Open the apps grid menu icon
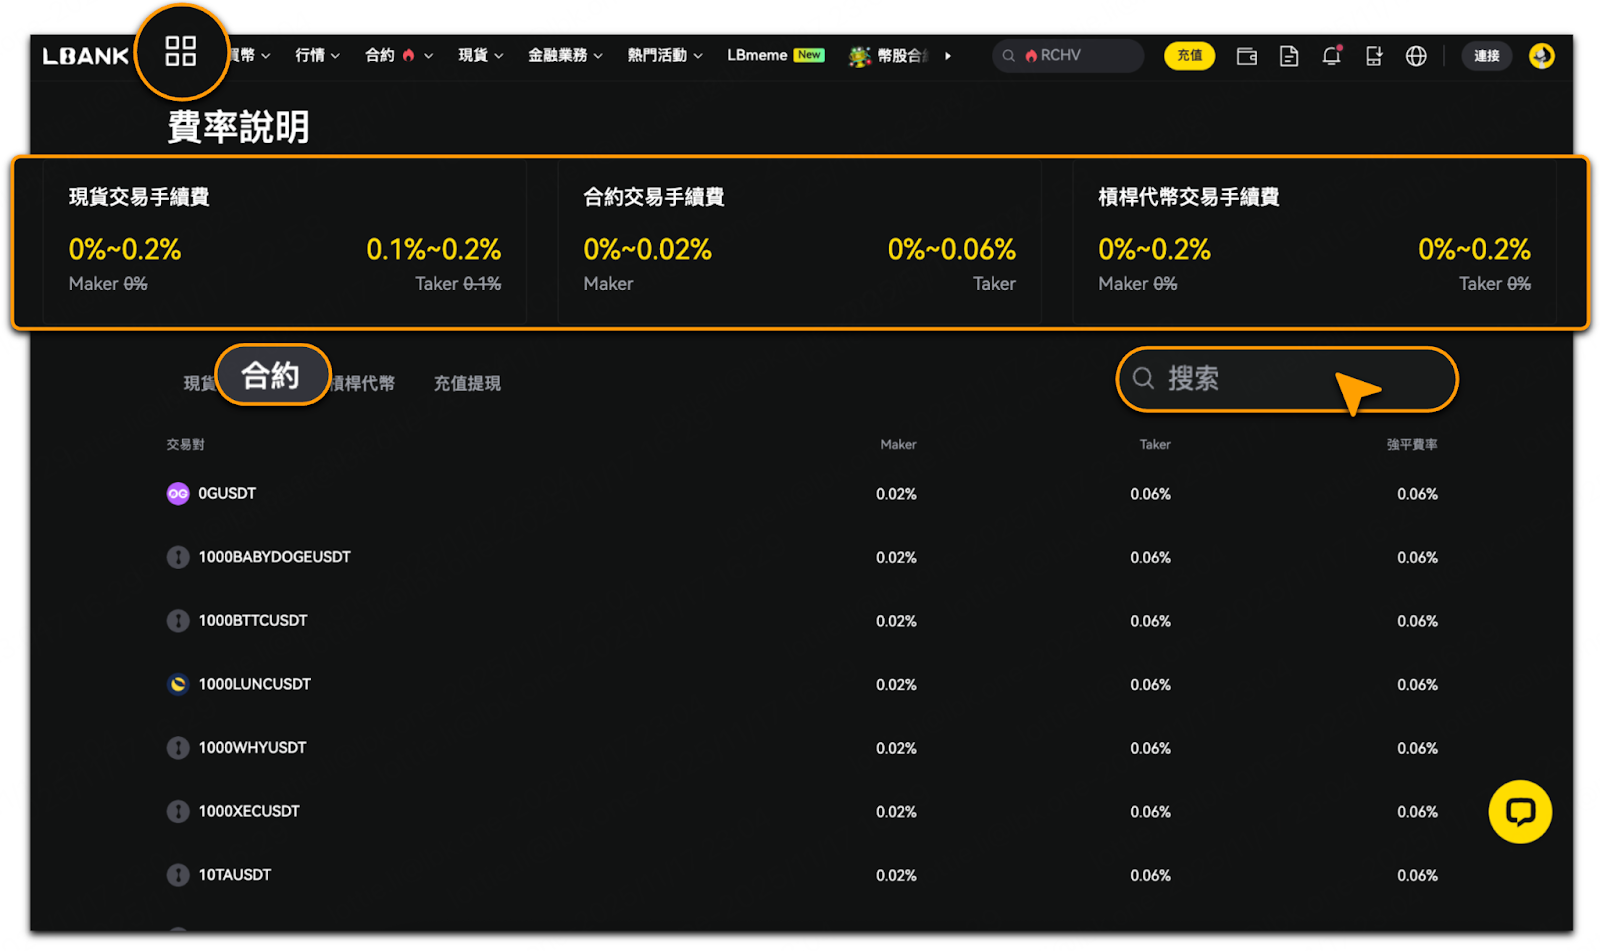 pos(181,51)
